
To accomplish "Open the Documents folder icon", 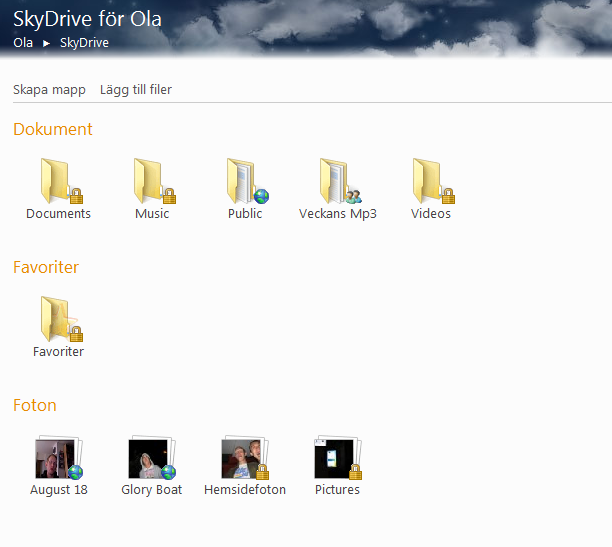I will pyautogui.click(x=61, y=181).
